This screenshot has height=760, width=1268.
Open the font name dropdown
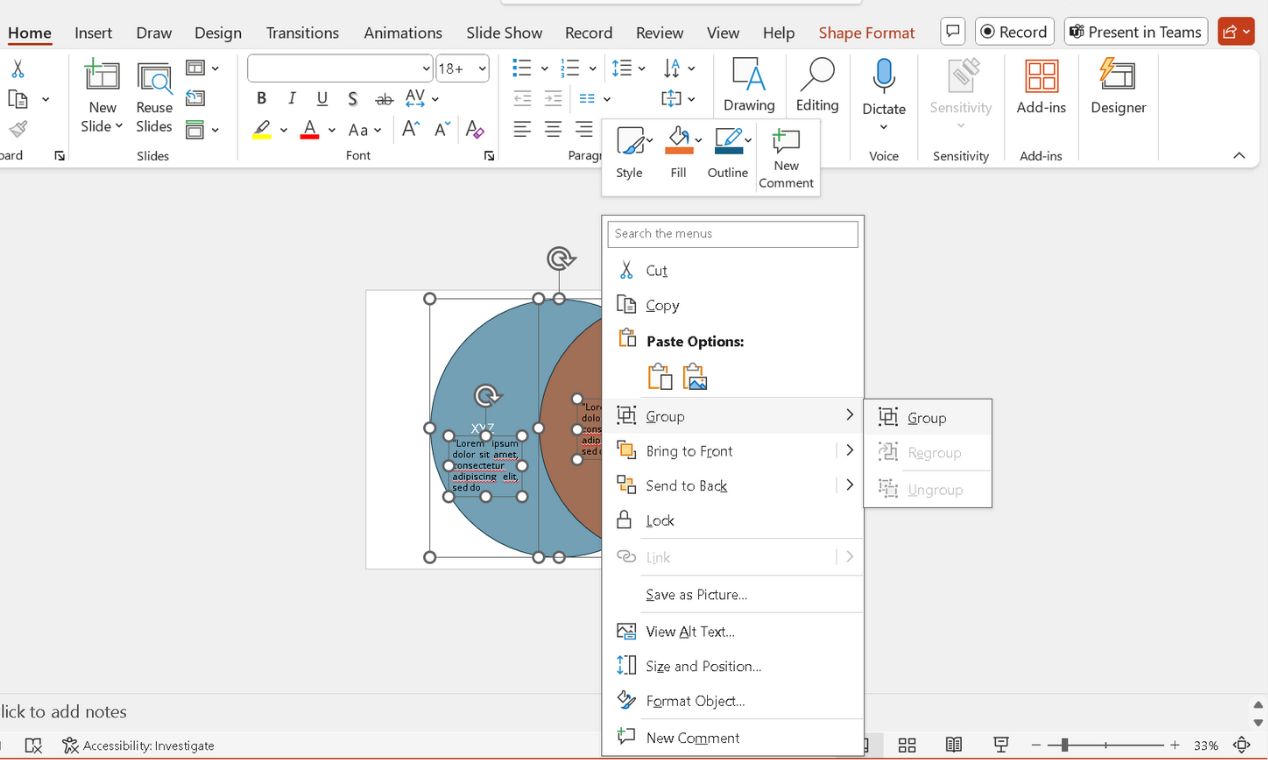click(426, 69)
